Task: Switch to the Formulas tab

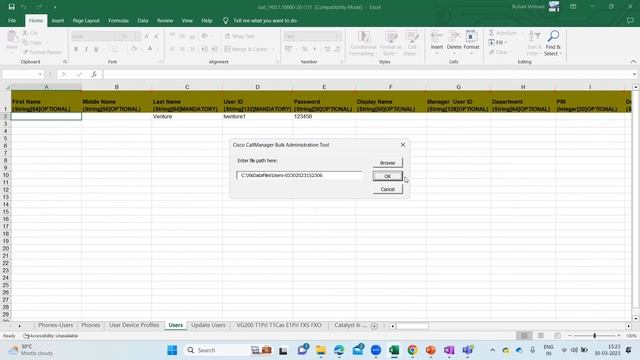Action: [x=118, y=20]
